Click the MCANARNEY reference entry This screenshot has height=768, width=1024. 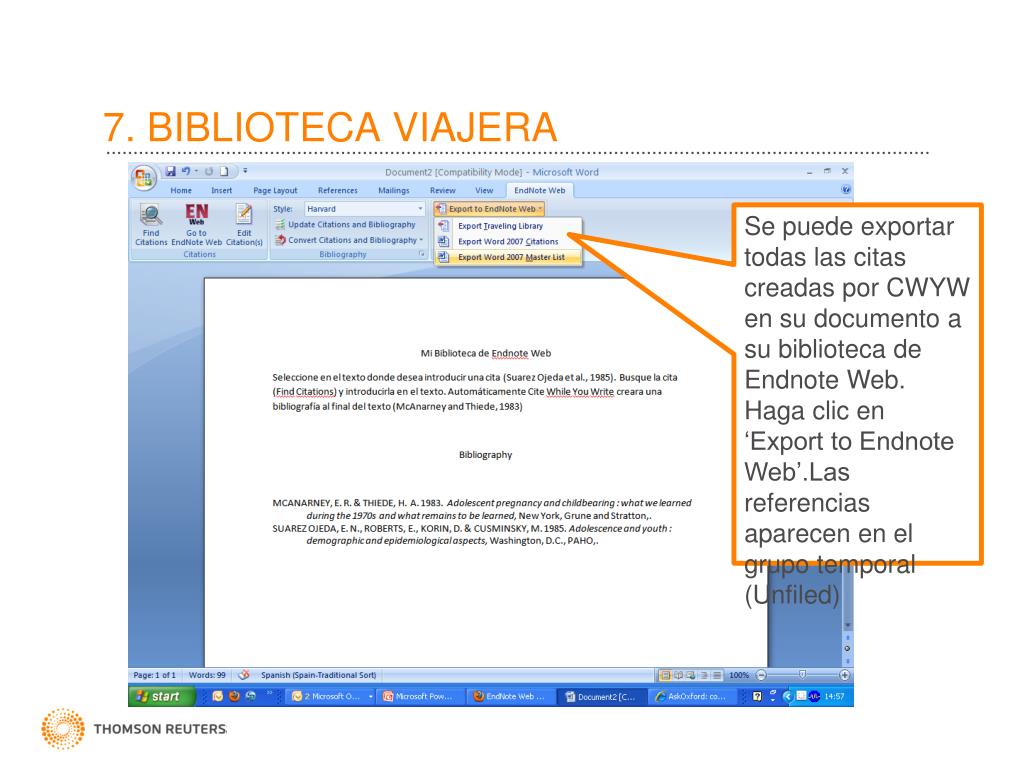click(x=482, y=509)
